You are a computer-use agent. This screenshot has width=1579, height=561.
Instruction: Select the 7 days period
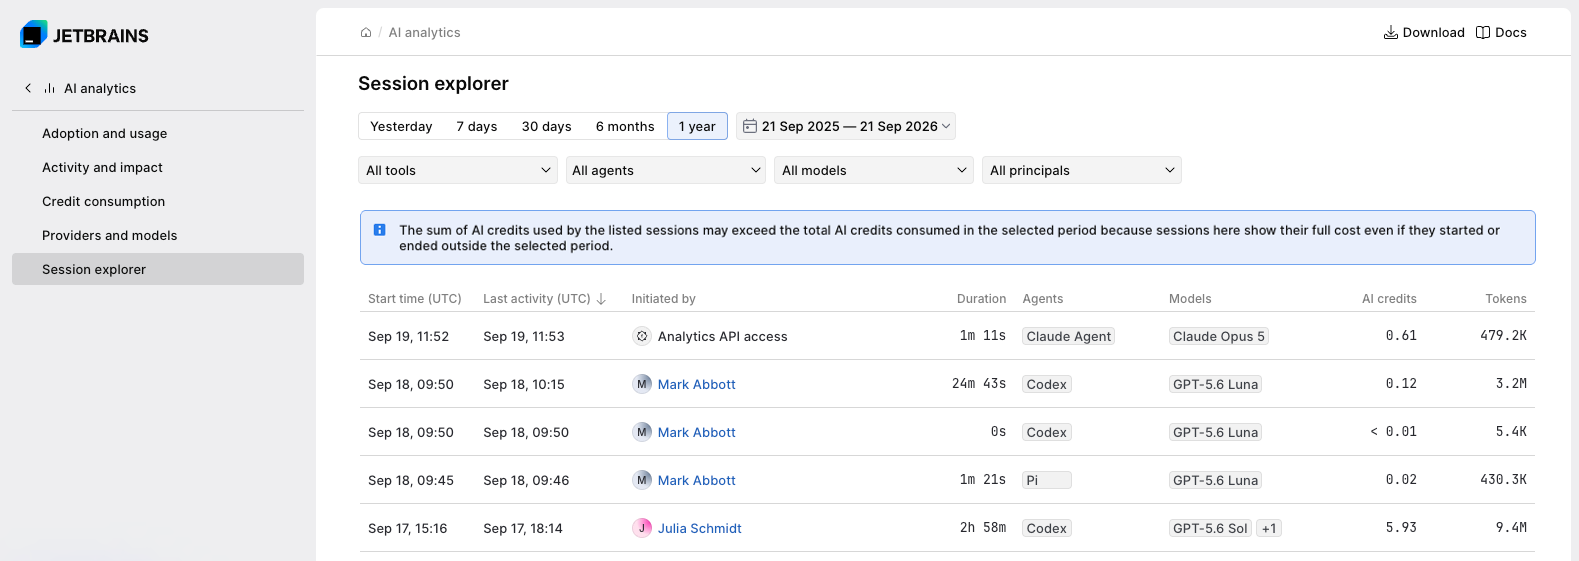point(477,126)
